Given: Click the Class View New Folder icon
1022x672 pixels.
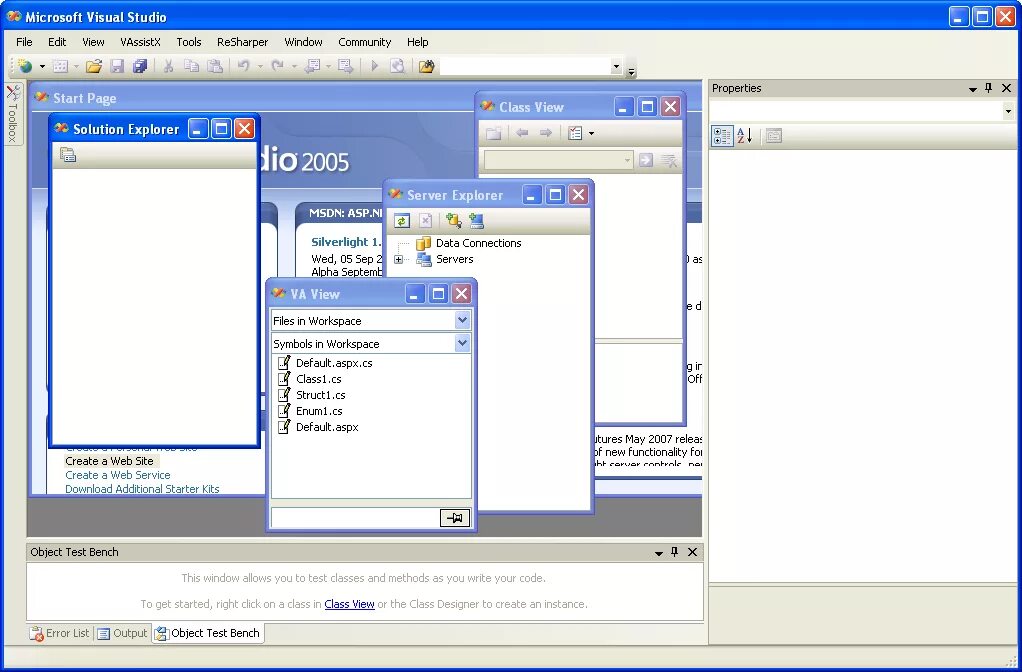Looking at the screenshot, I should [x=493, y=133].
